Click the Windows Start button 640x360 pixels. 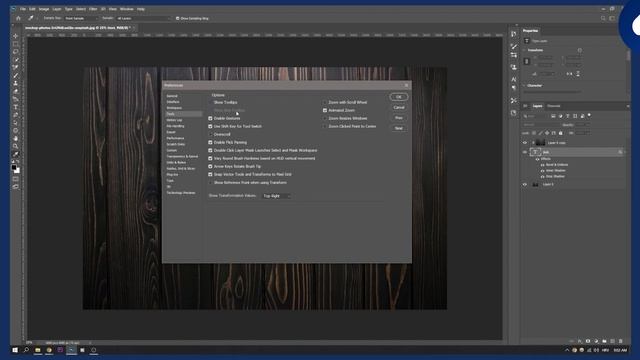(x=15, y=350)
